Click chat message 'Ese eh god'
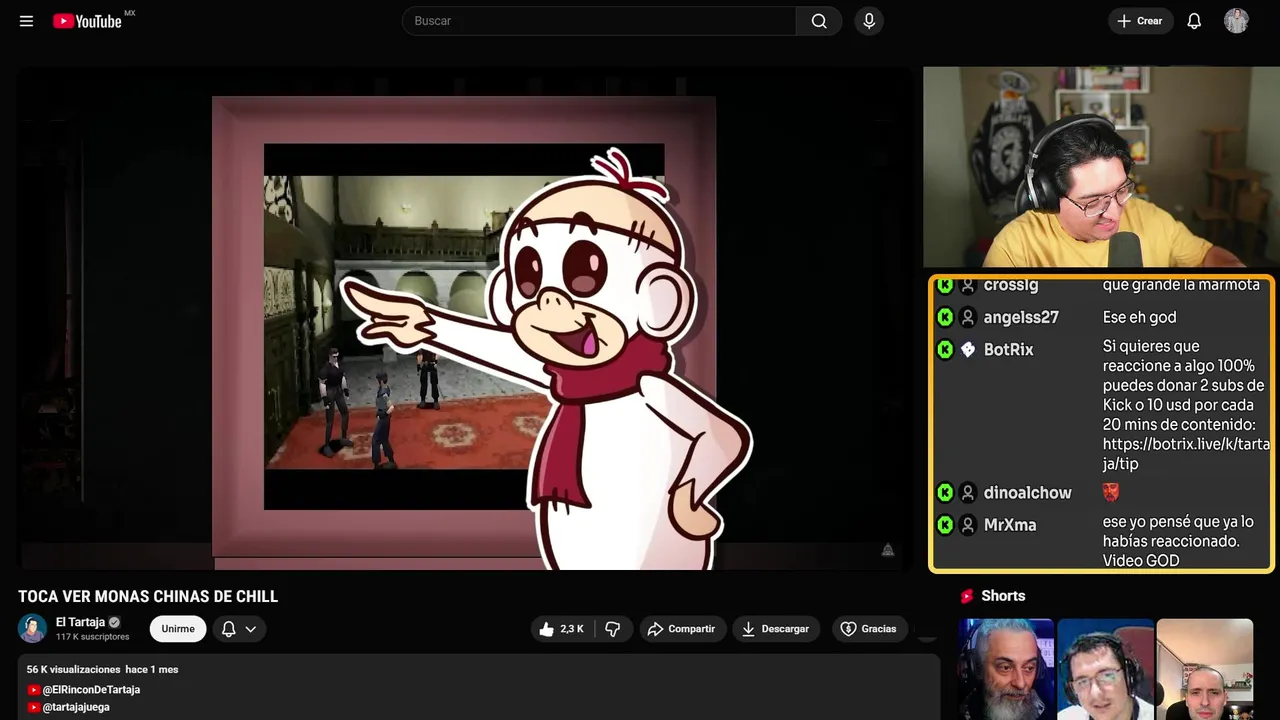Screen dimensions: 1280x720 pyautogui.click(x=1139, y=317)
